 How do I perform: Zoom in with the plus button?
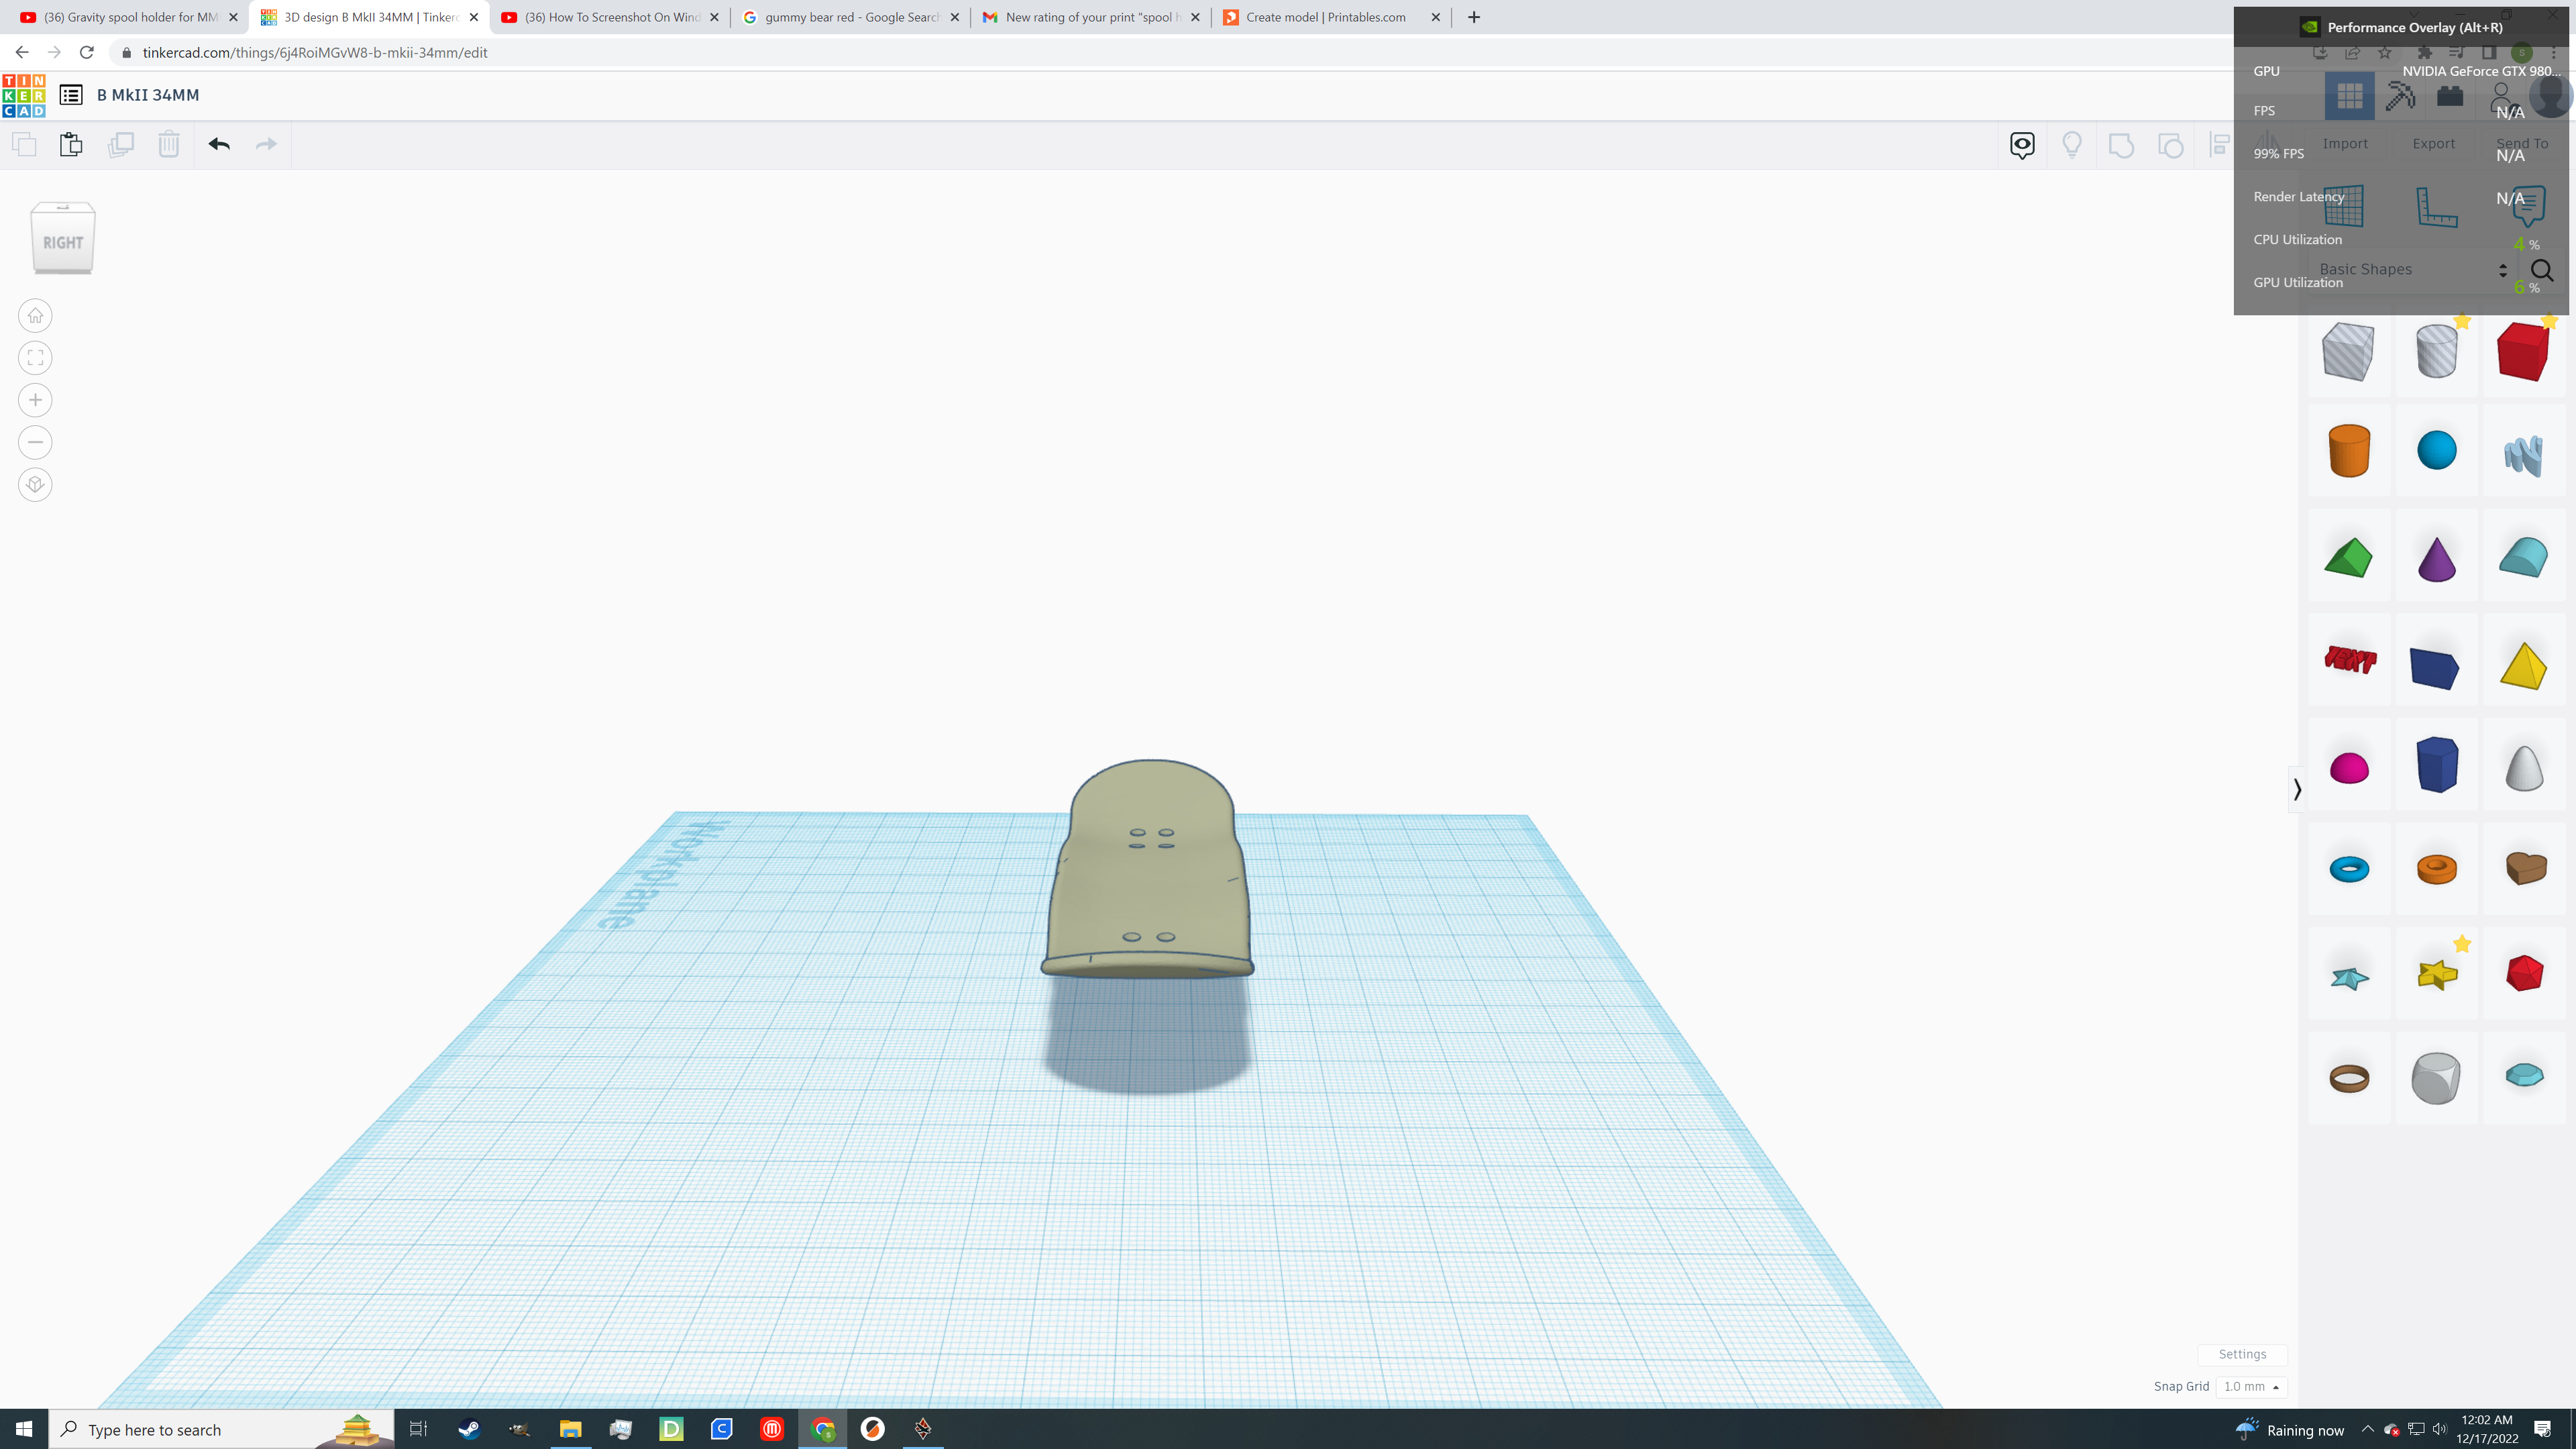[35, 400]
